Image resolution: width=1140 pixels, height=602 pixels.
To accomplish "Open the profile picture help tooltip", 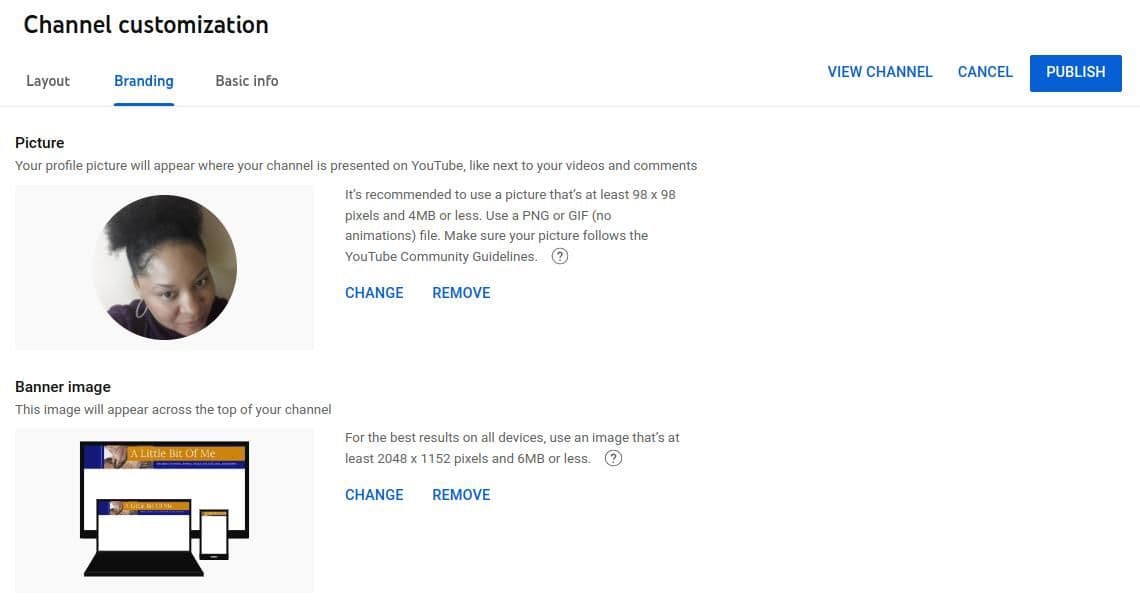I will point(559,256).
